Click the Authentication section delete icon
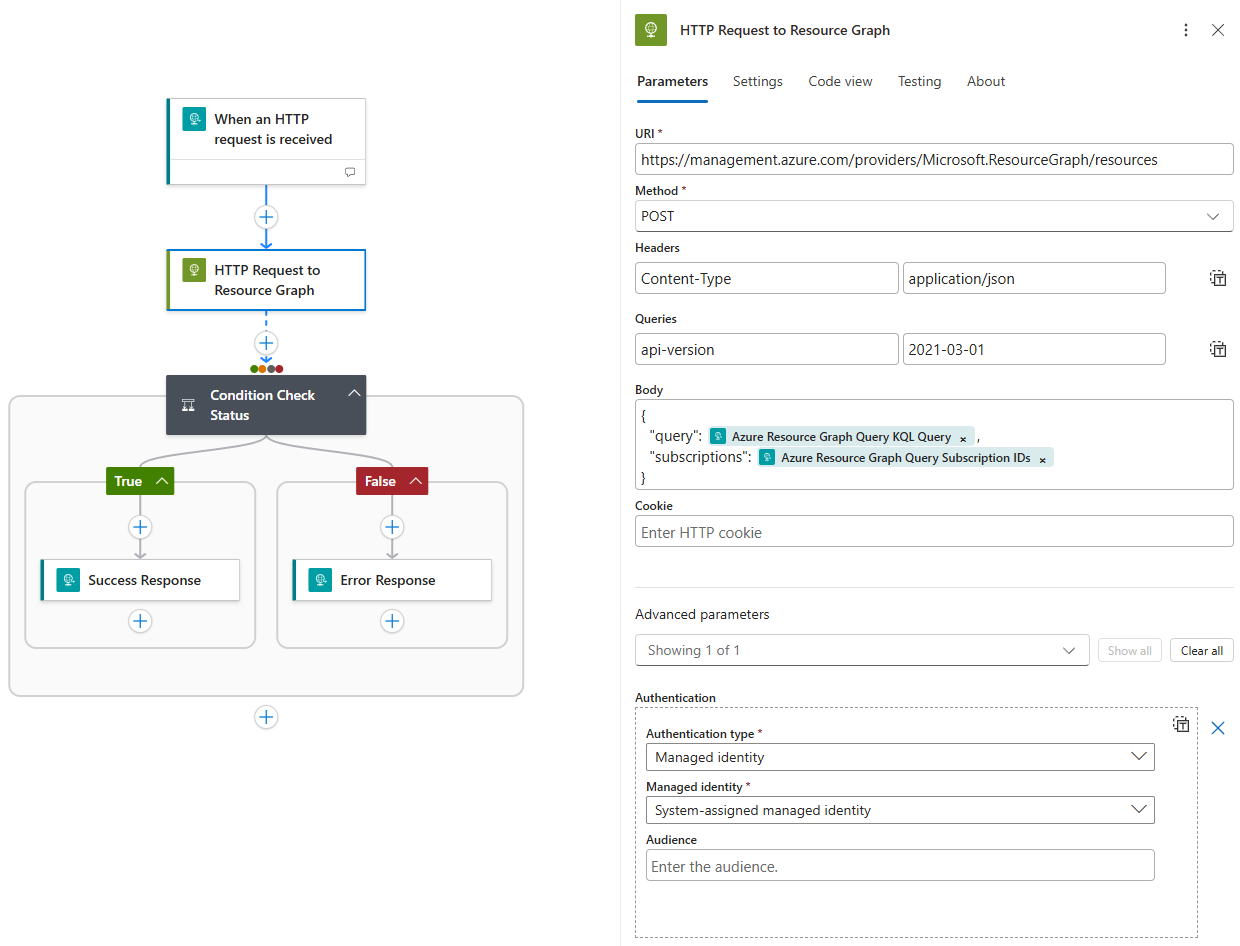1240x946 pixels. pos(1181,725)
